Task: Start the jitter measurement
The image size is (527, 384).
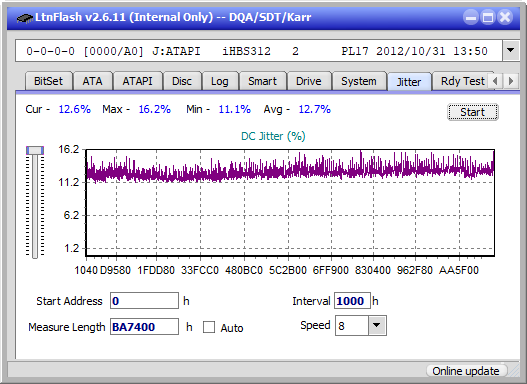Action: (x=473, y=112)
